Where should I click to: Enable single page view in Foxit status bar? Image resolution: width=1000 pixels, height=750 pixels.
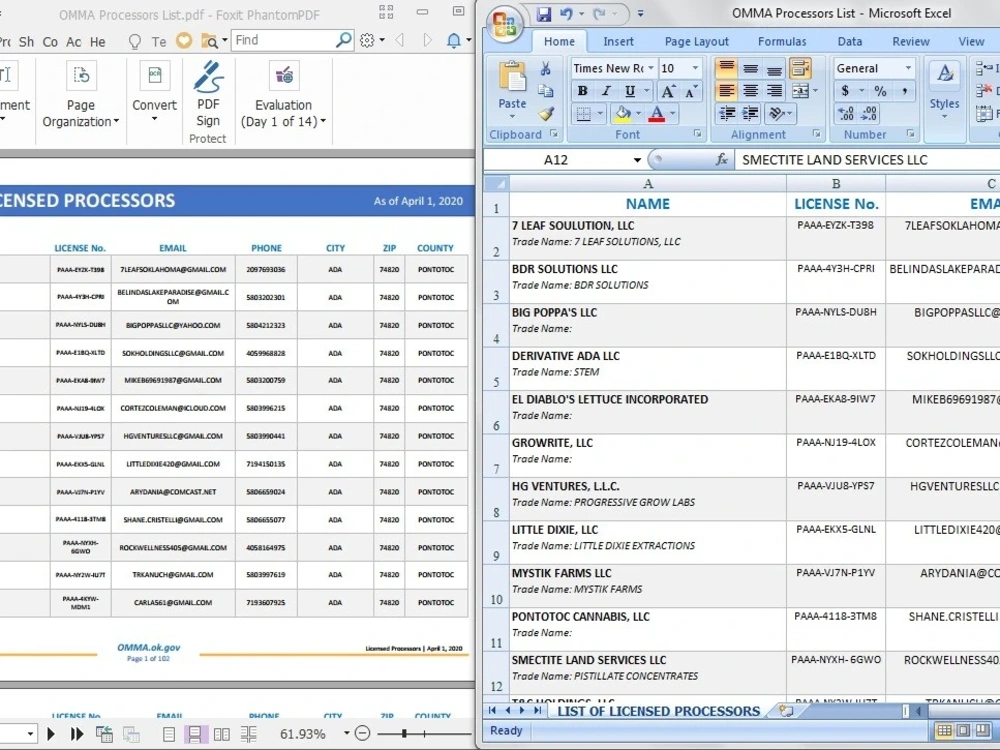[169, 734]
